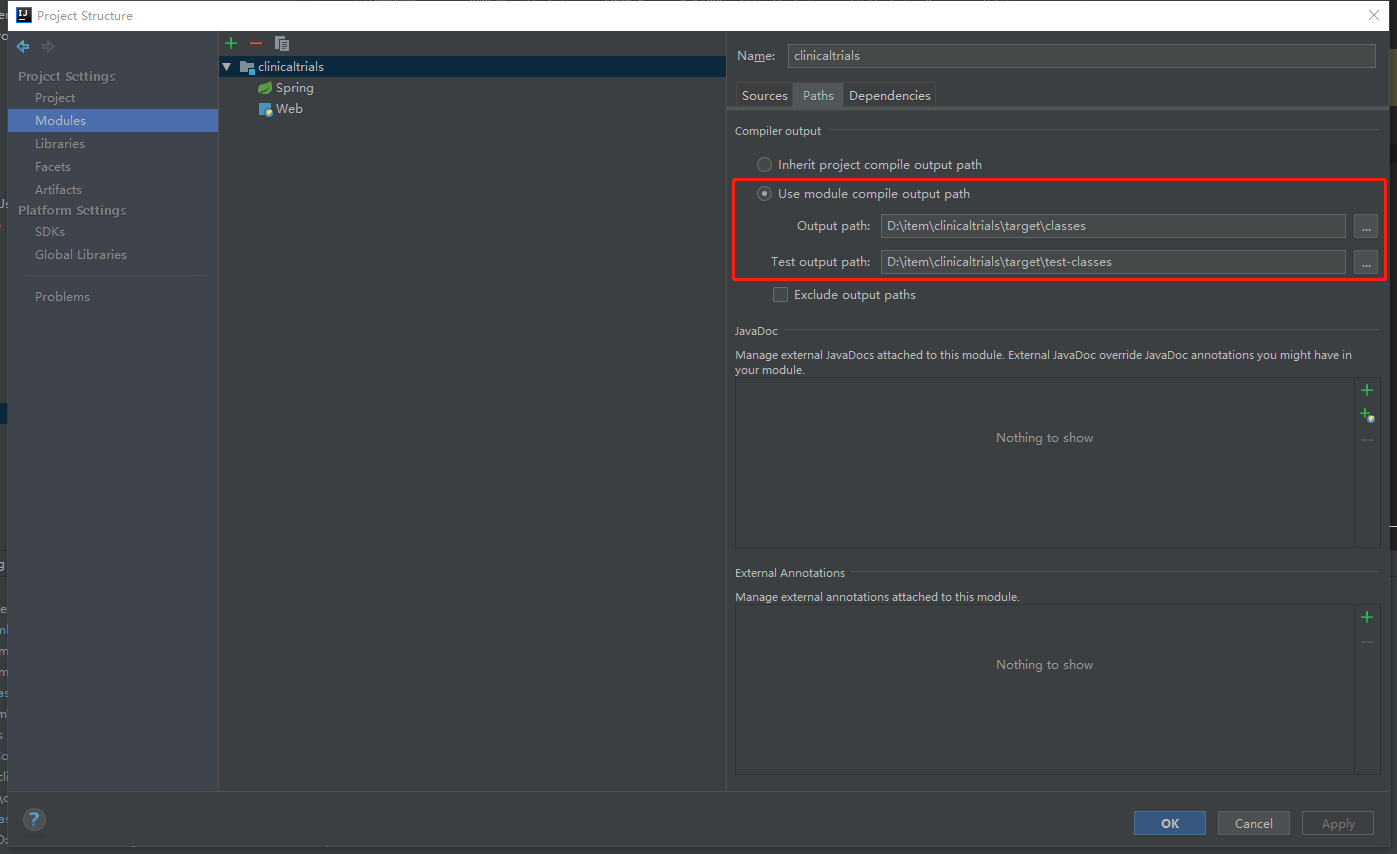
Task: Specify JavaDoc URL icon with globe
Action: click(1367, 415)
